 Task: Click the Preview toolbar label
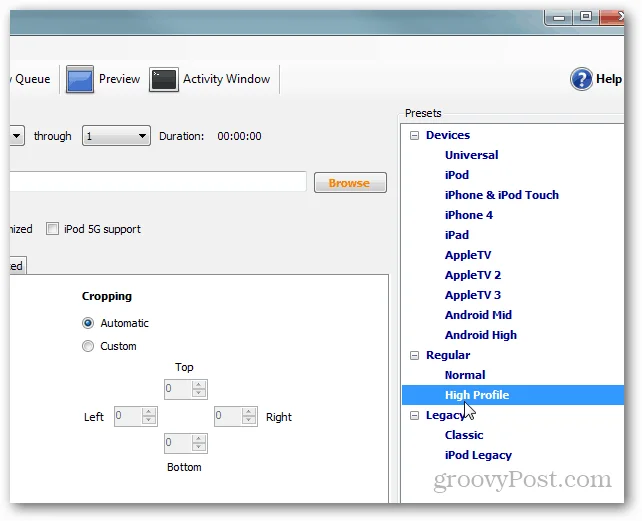[119, 79]
